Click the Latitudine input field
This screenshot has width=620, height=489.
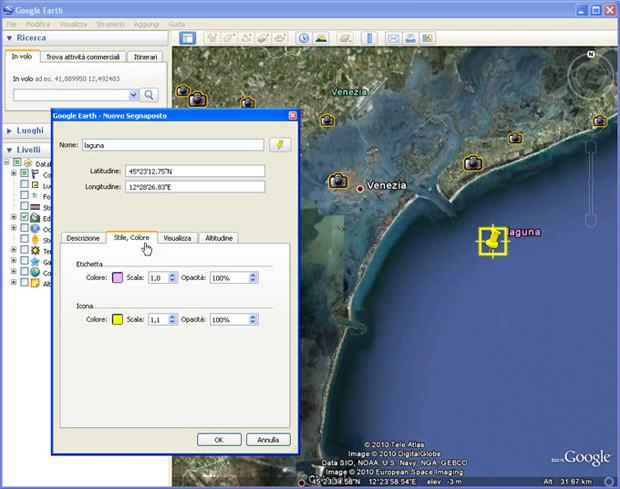(195, 171)
